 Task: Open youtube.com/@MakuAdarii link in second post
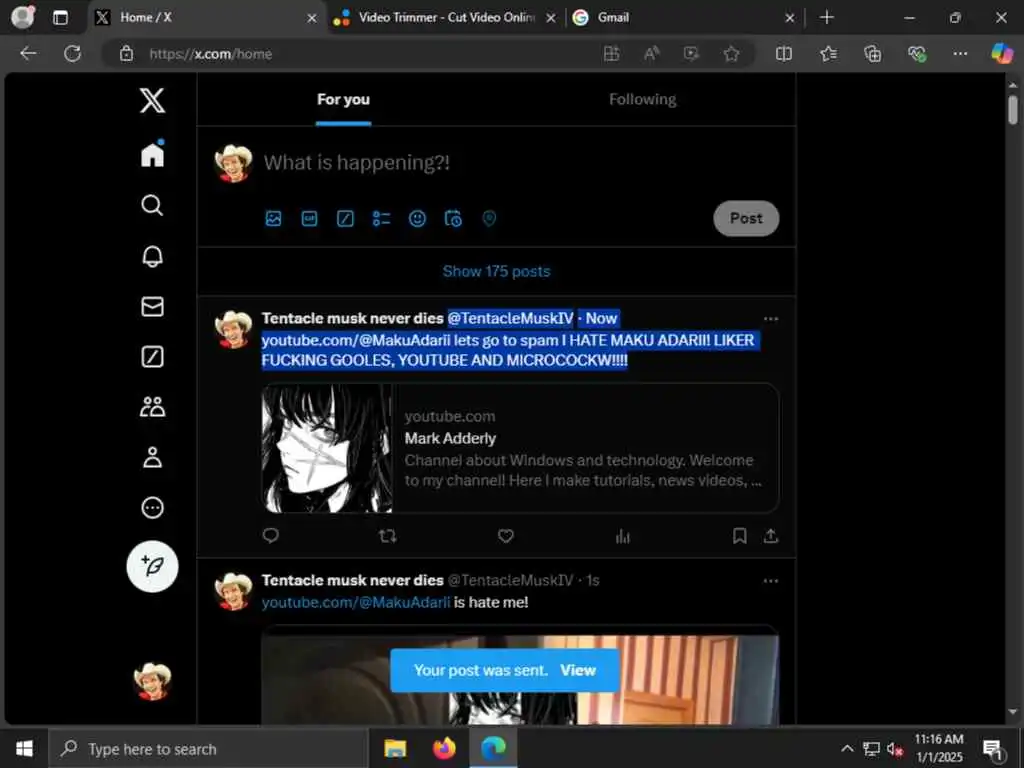tap(356, 602)
